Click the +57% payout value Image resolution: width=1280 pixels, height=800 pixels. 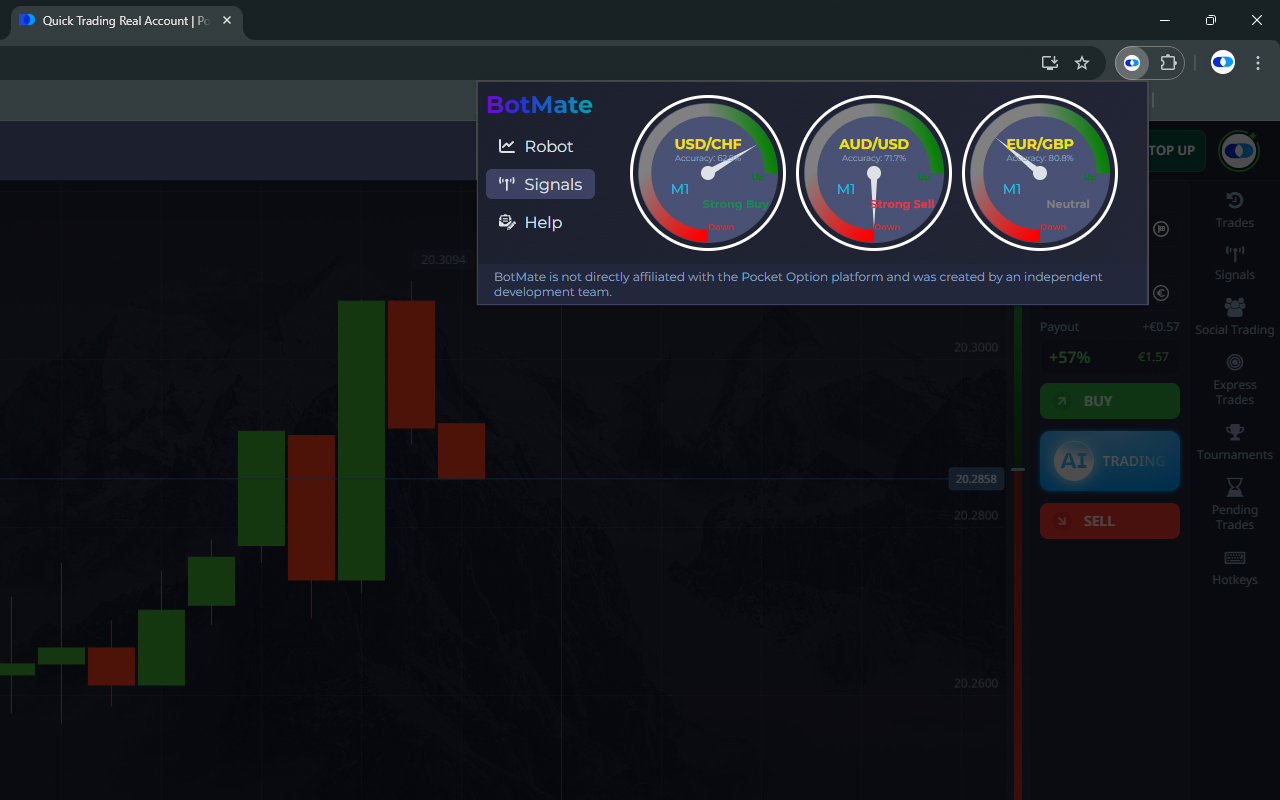pyautogui.click(x=1069, y=357)
